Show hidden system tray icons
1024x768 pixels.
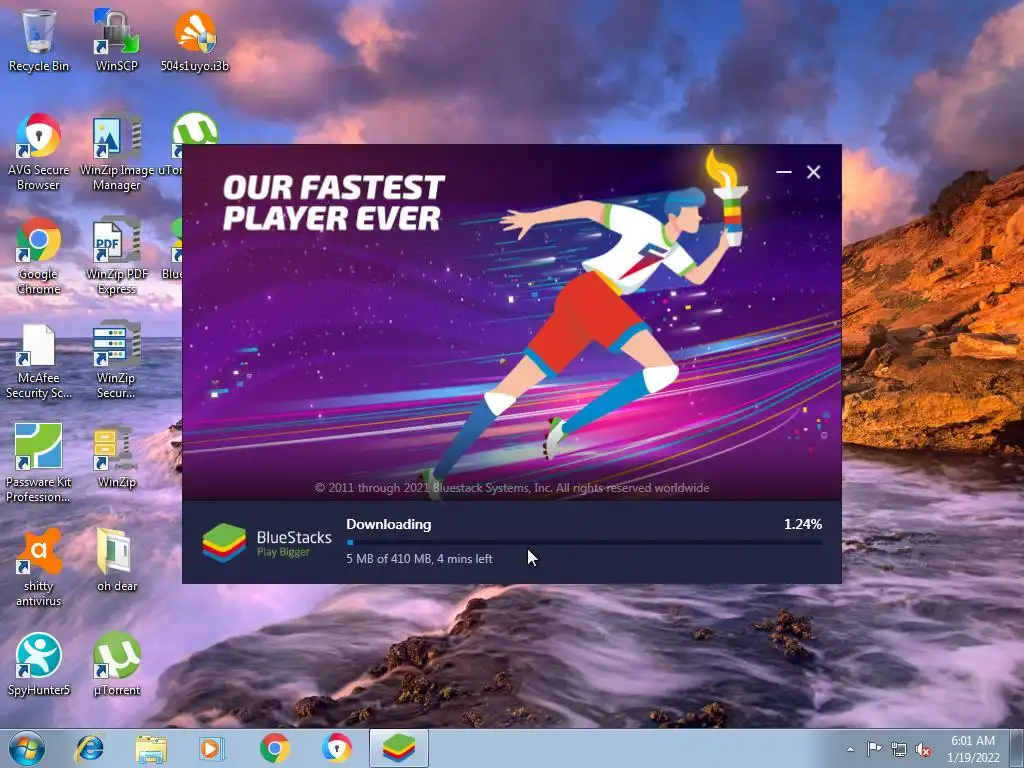point(850,749)
